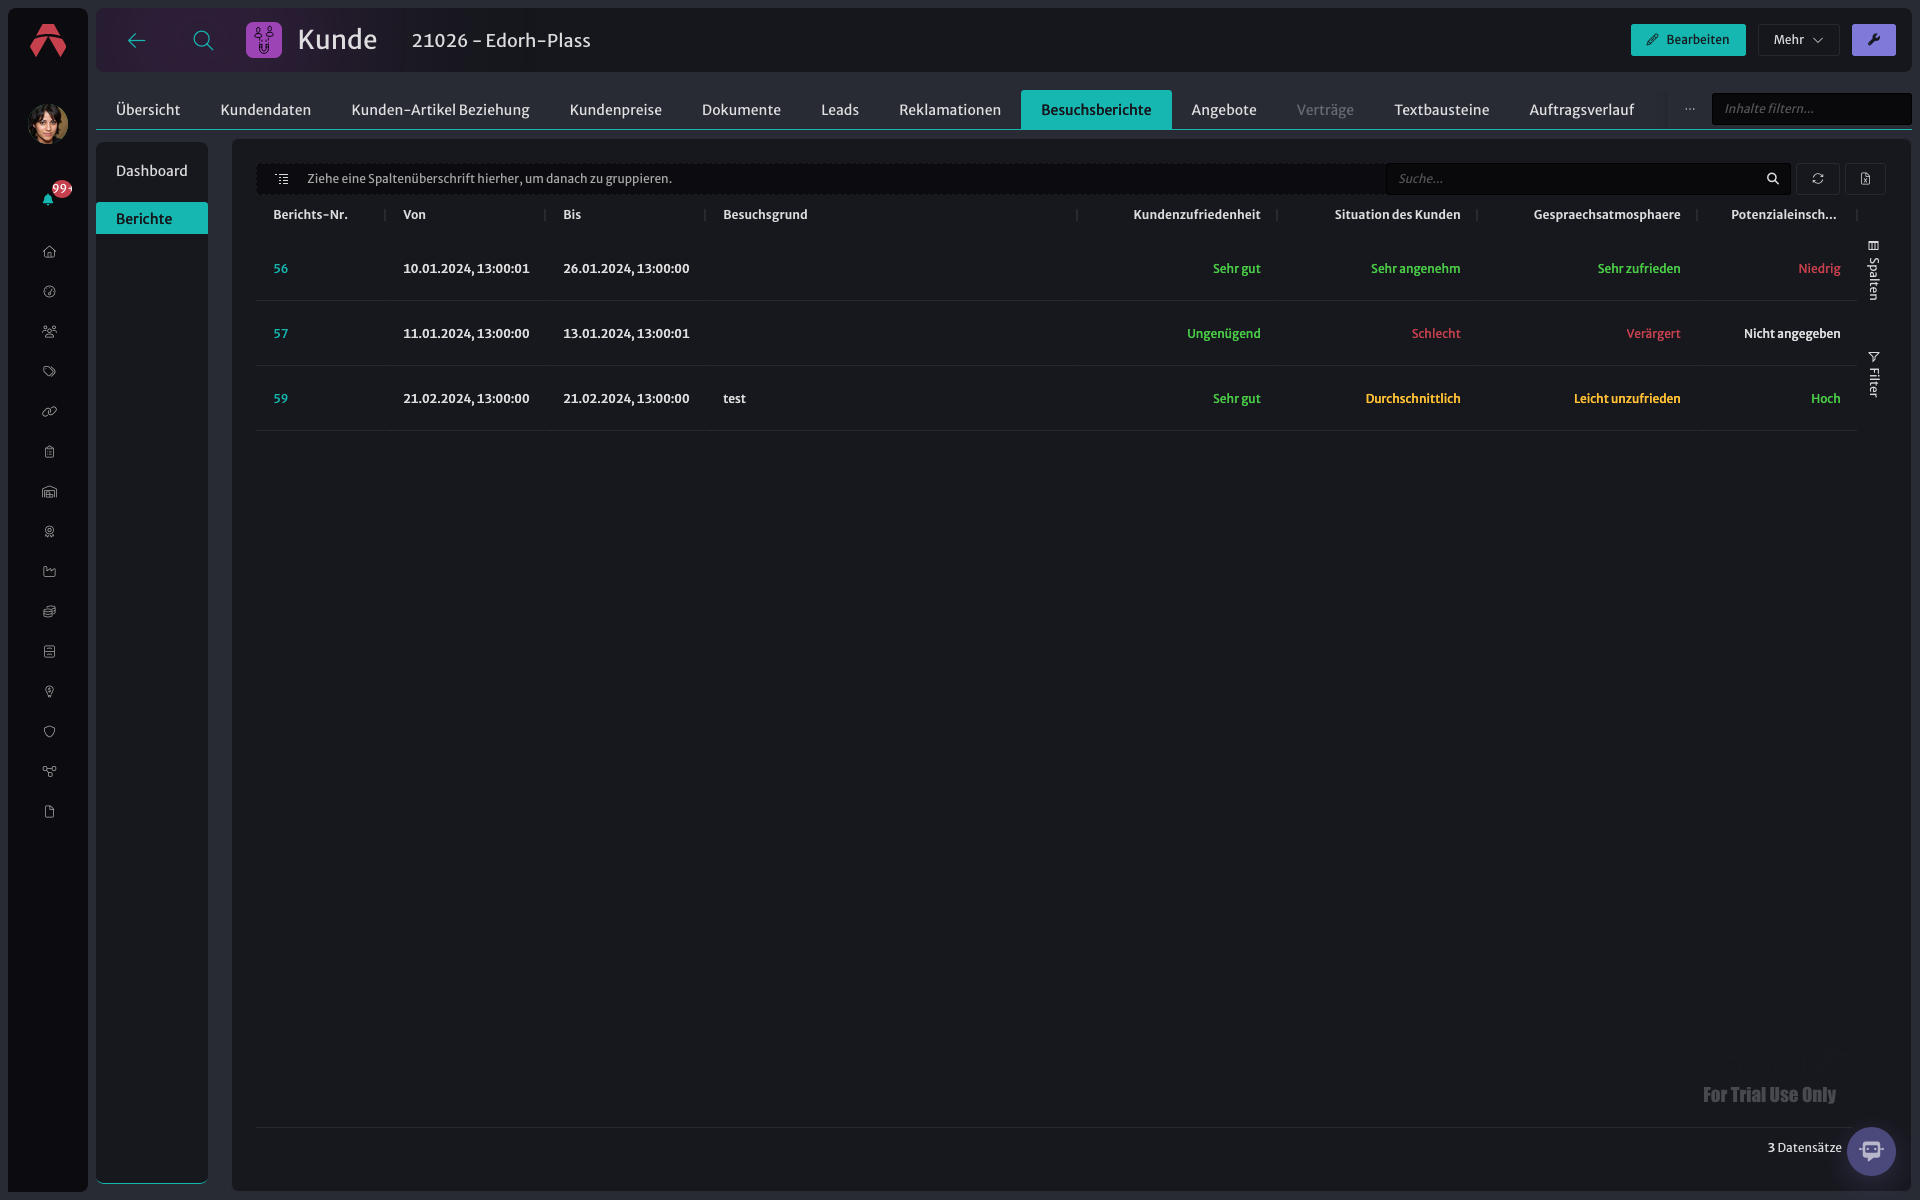This screenshot has width=1920, height=1200.
Task: Open the lightbulb sidebar icon
Action: pyautogui.click(x=49, y=692)
